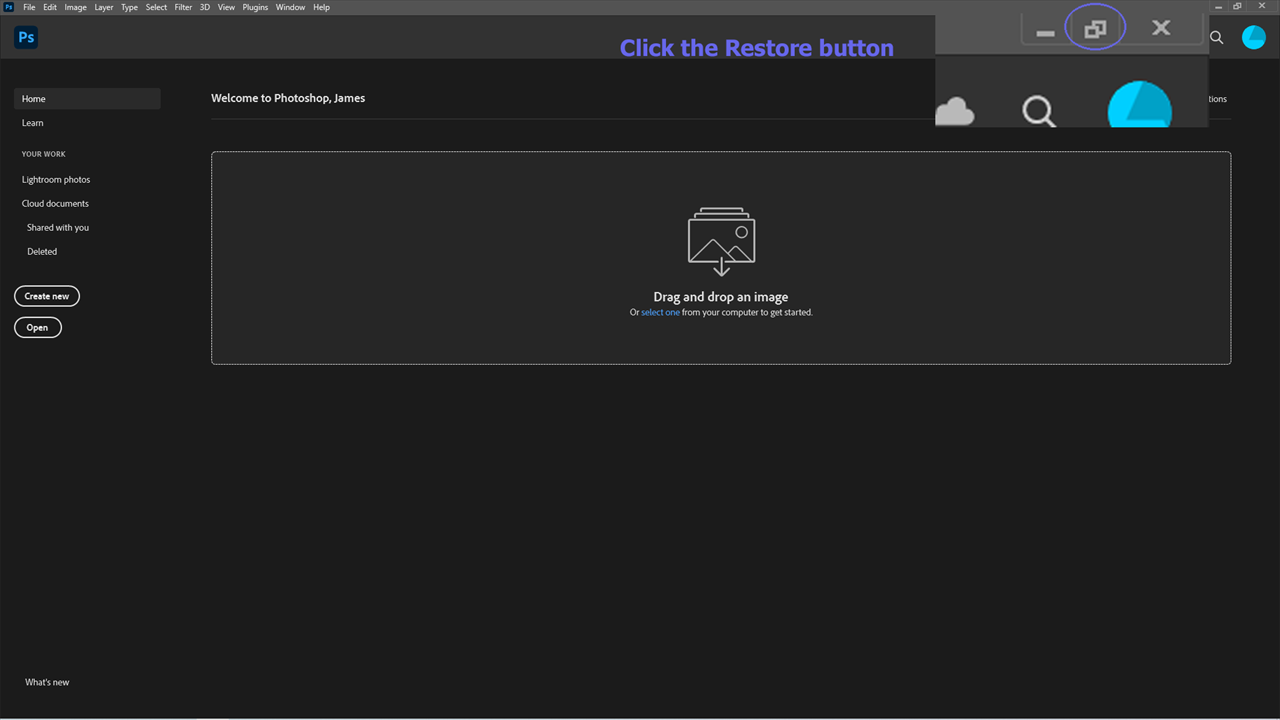Click the Photoshop home logo above the sidebar
This screenshot has width=1280, height=720.
[x=26, y=38]
